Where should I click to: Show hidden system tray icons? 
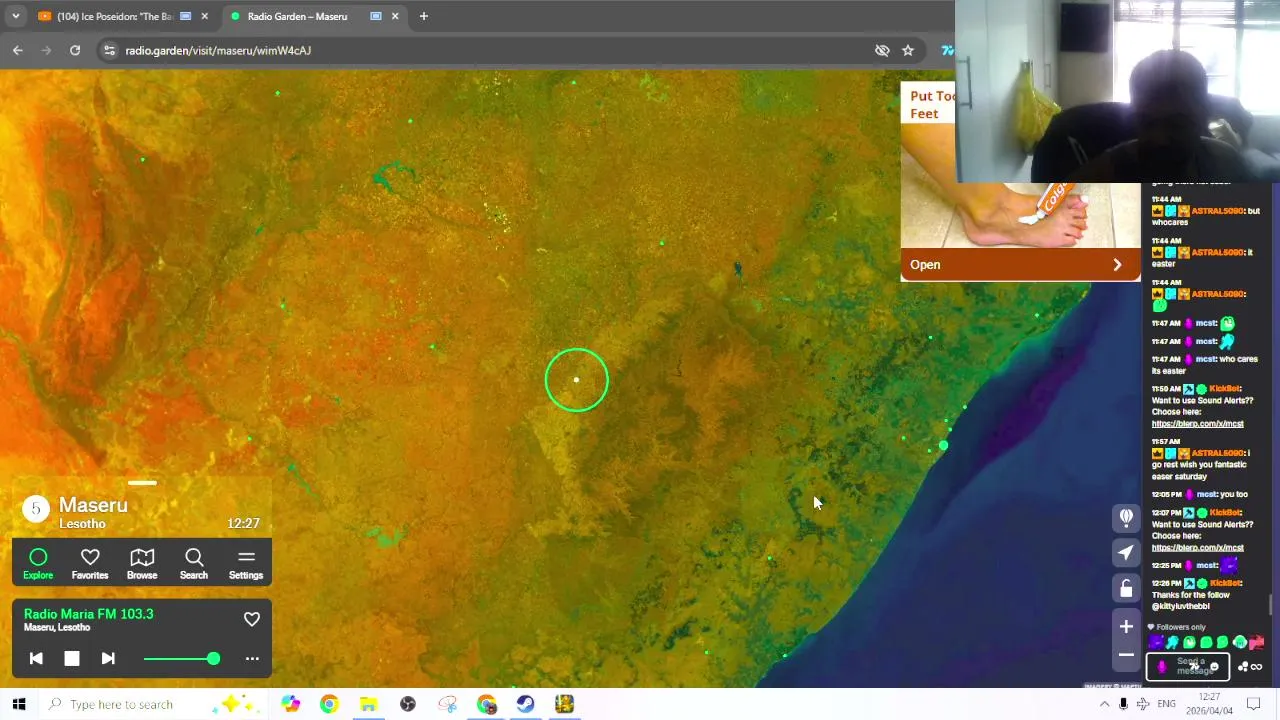tap(1104, 704)
